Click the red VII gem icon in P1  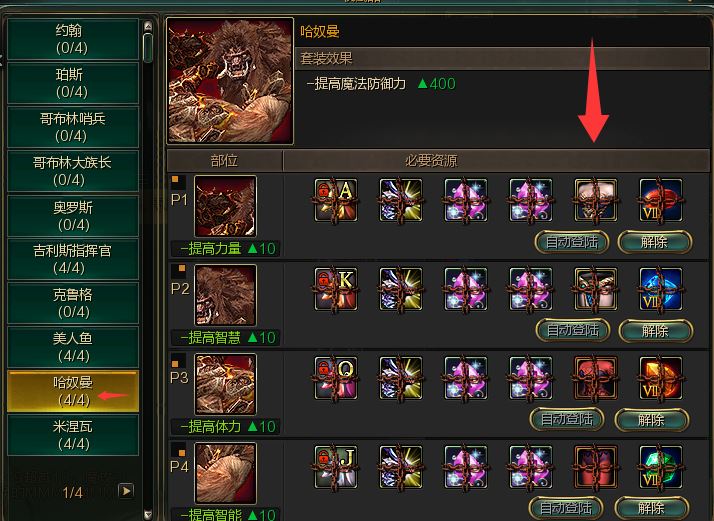point(660,200)
